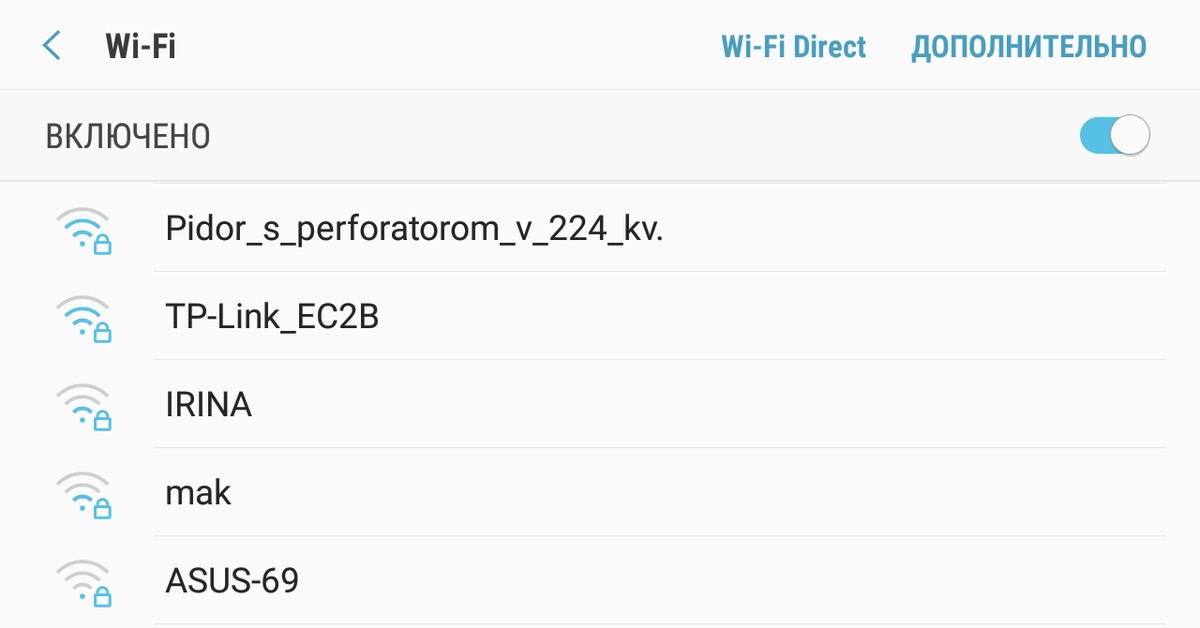Screen dimensions: 1200x628
Task: Tap the locked network icon beside TP-Link_EC2B
Action: pyautogui.click(x=88, y=316)
